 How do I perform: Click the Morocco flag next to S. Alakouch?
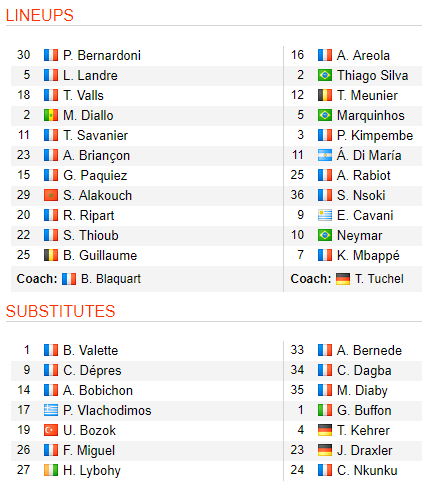coord(51,195)
